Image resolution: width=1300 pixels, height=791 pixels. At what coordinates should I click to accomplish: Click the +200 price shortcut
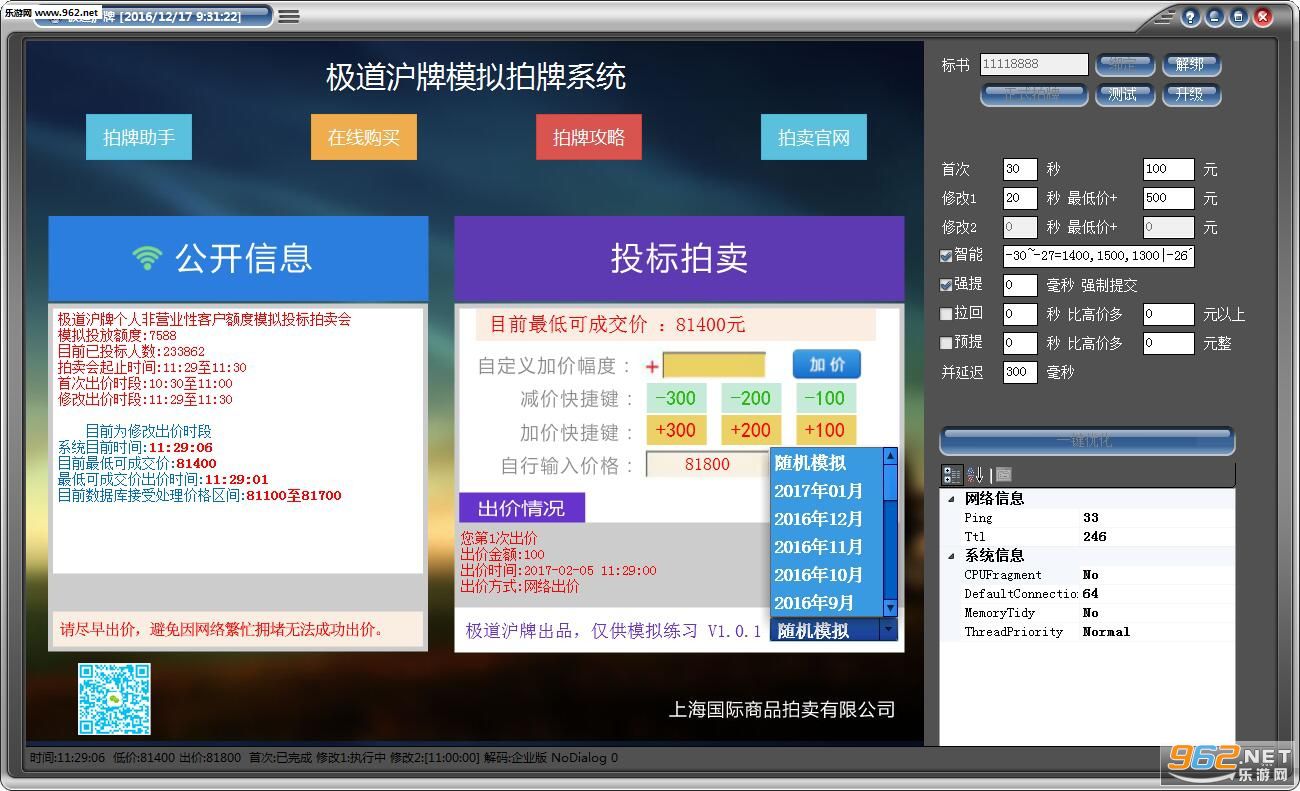click(750, 431)
